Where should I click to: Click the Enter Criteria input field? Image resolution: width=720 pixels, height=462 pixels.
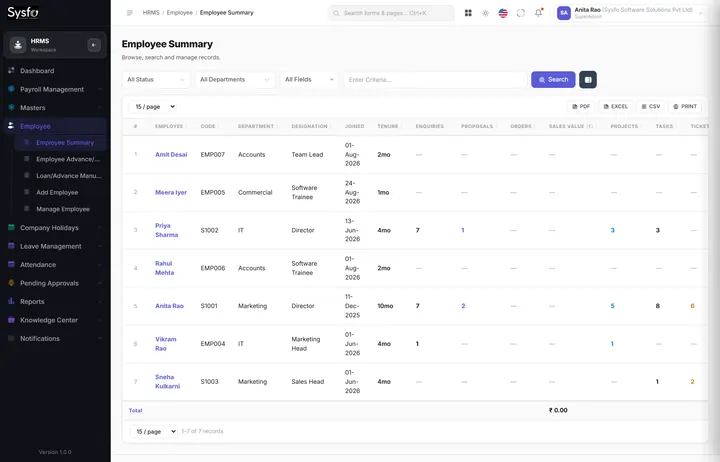pos(435,79)
